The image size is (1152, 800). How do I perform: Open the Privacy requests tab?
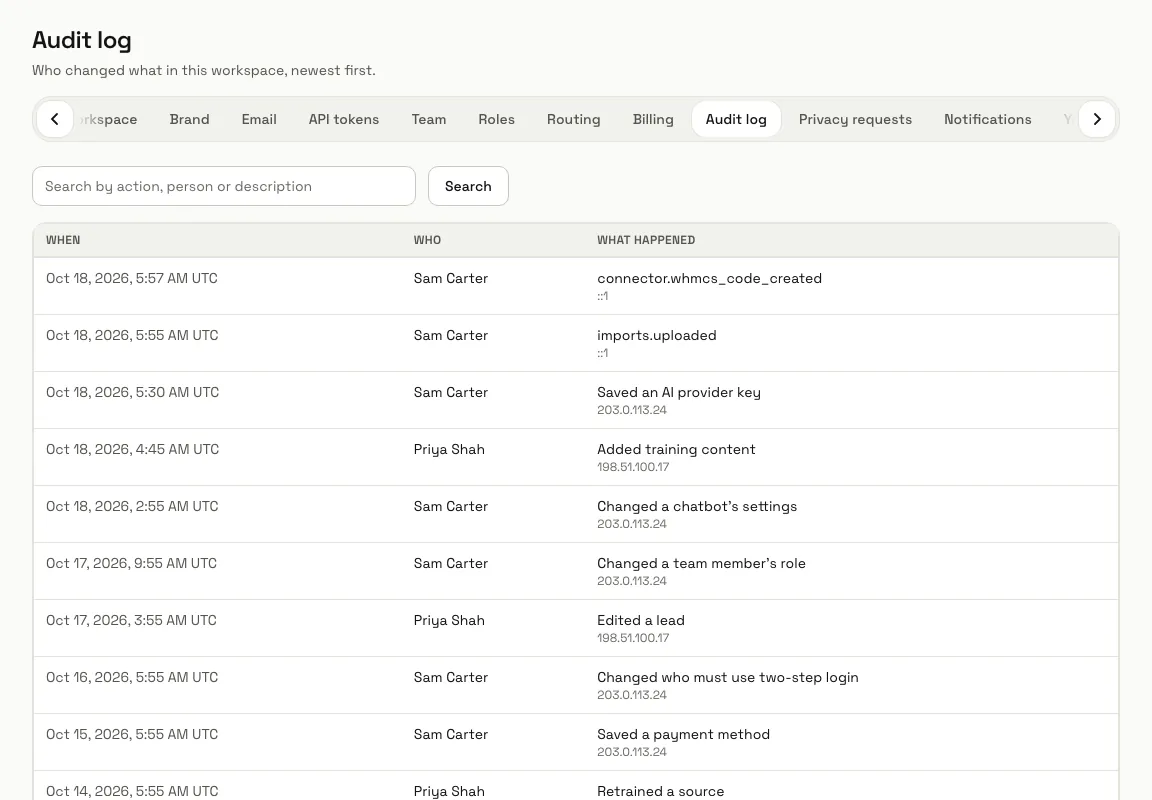855,119
